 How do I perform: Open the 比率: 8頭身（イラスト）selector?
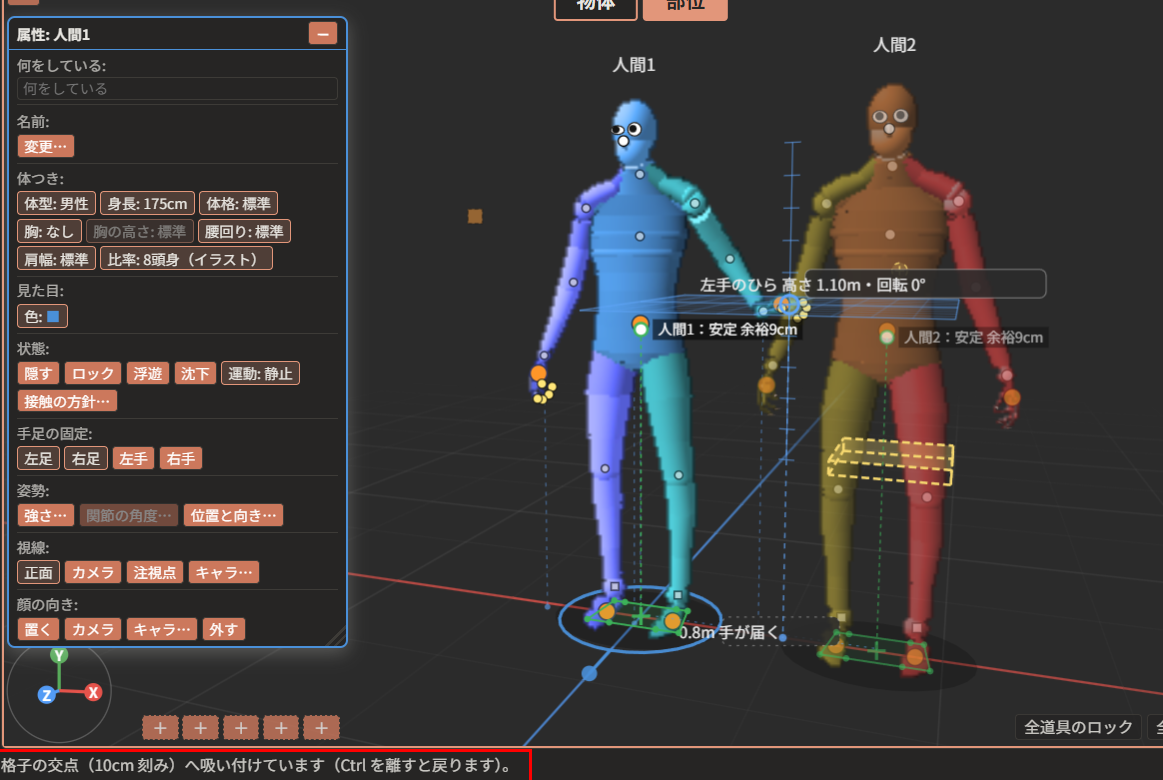point(186,260)
